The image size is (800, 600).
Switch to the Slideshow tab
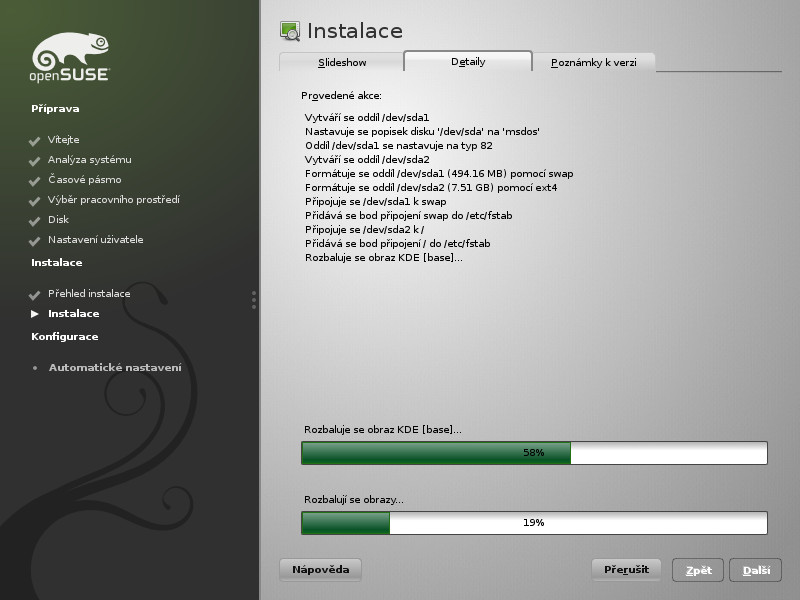(x=342, y=62)
